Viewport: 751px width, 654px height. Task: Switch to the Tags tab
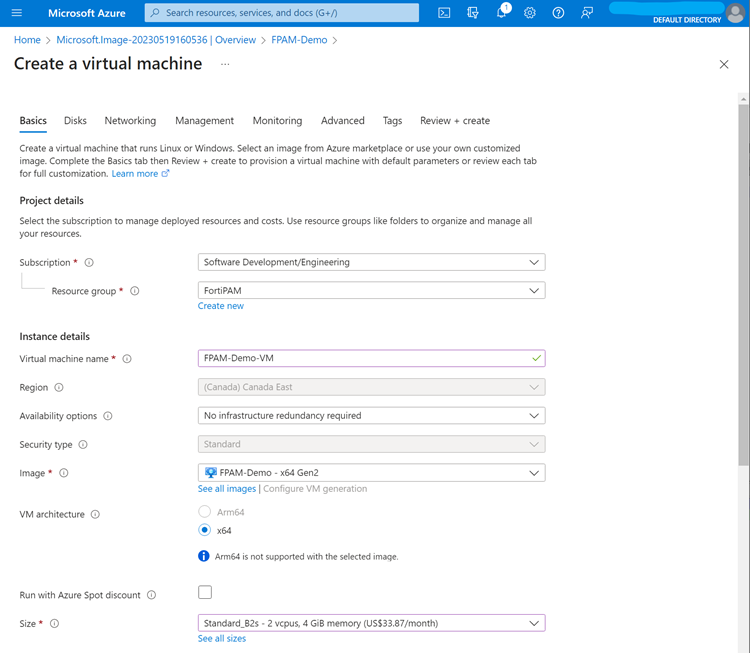392,121
